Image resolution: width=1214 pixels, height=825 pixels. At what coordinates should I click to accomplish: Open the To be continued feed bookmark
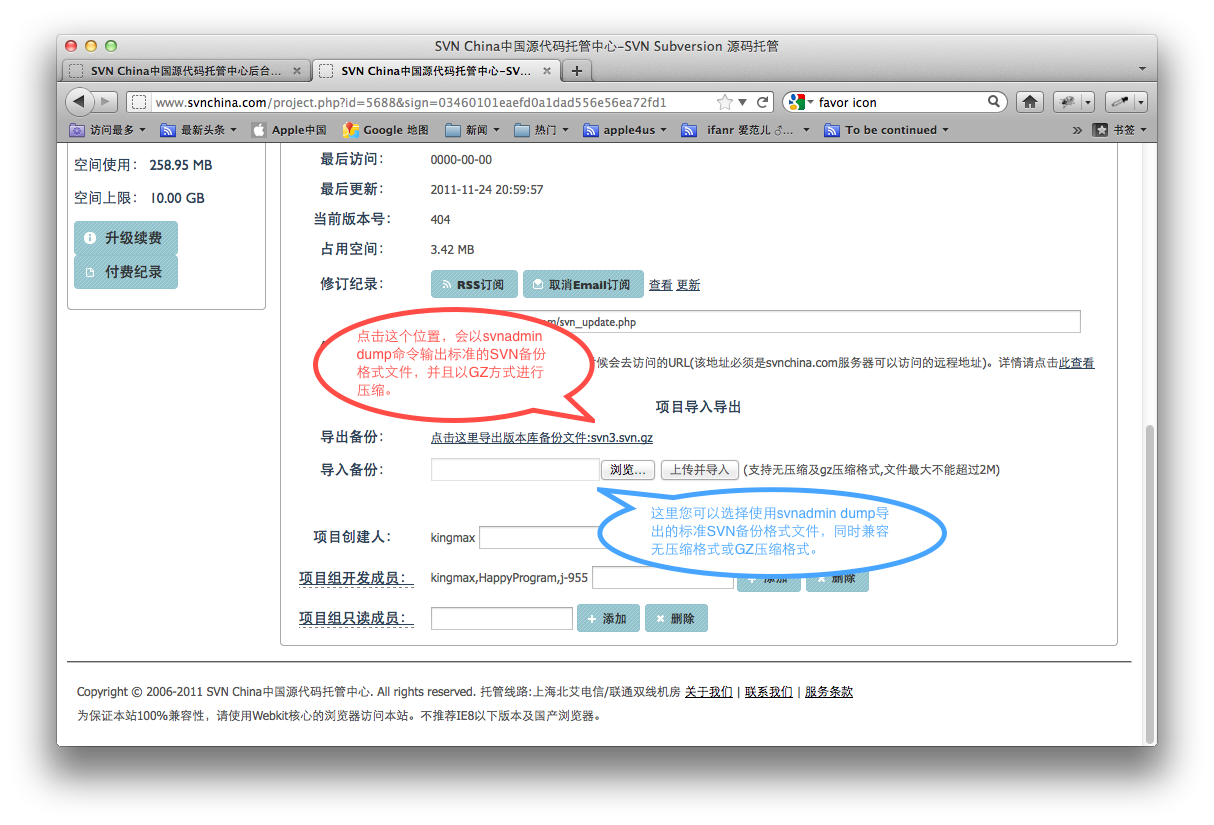click(887, 130)
